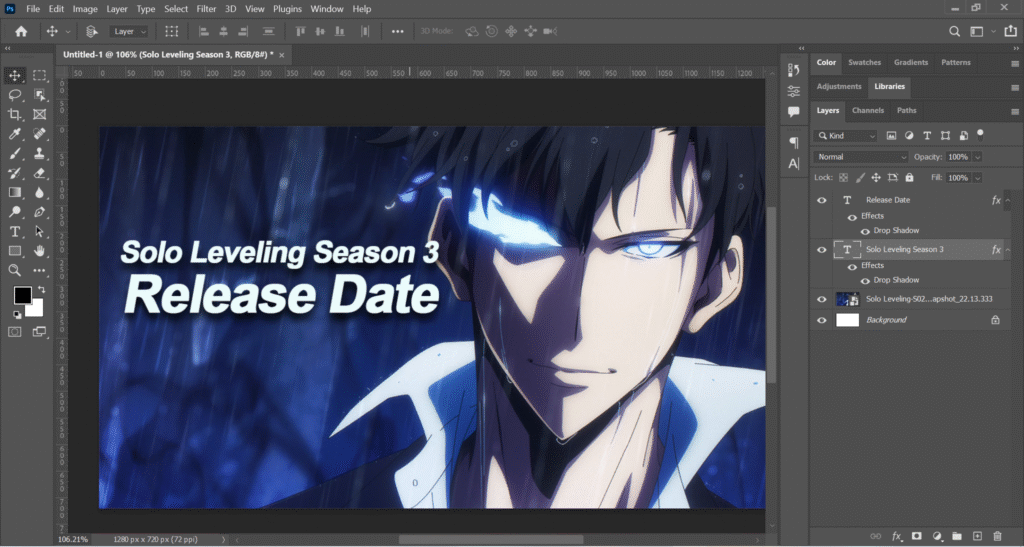The image size is (1024, 547).
Task: Toggle lock transparent pixels
Action: click(x=843, y=178)
